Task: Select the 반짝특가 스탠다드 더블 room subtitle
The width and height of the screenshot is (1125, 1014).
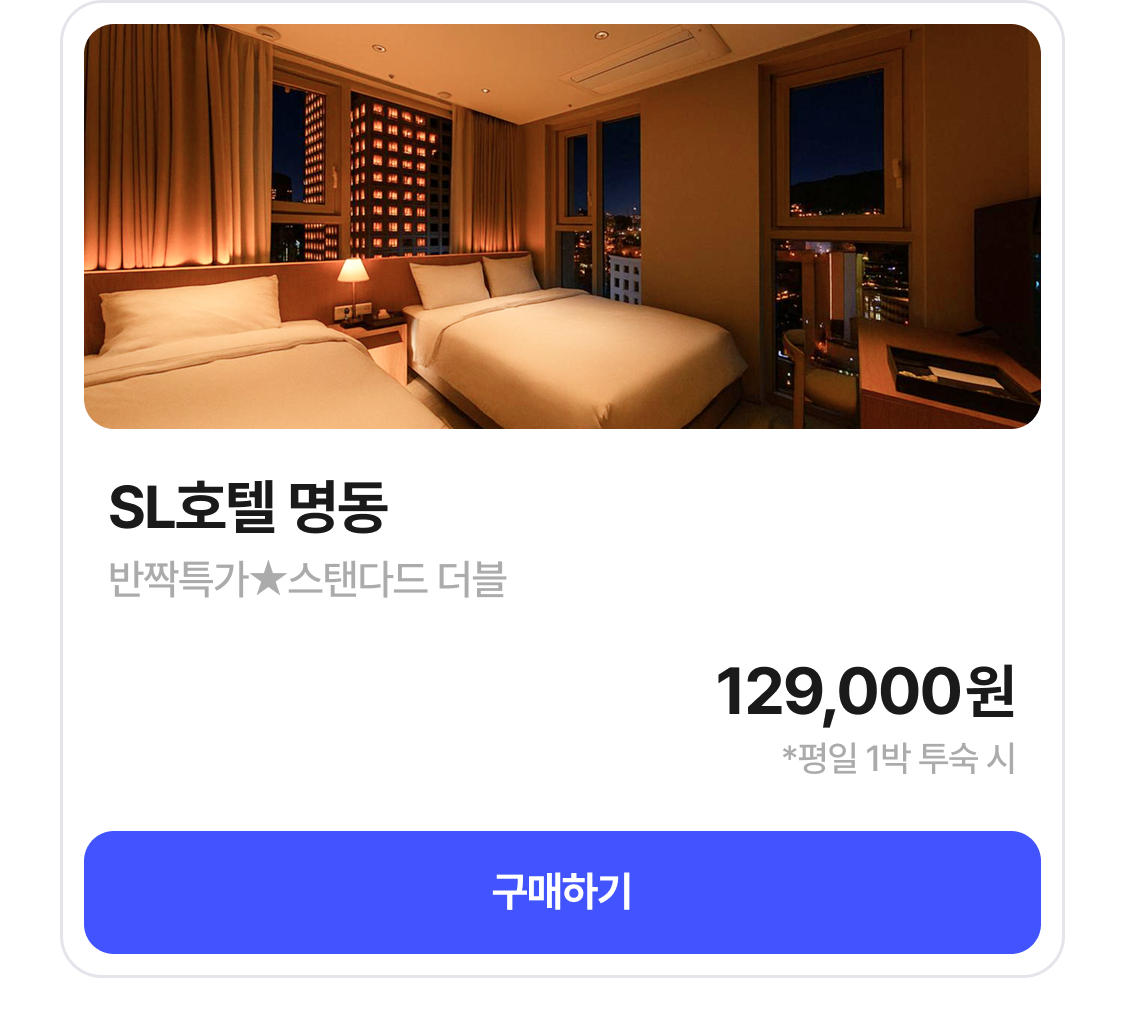Action: point(308,579)
